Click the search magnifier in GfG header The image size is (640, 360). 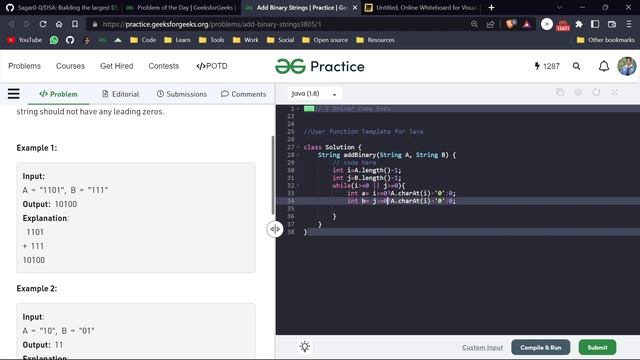576,66
